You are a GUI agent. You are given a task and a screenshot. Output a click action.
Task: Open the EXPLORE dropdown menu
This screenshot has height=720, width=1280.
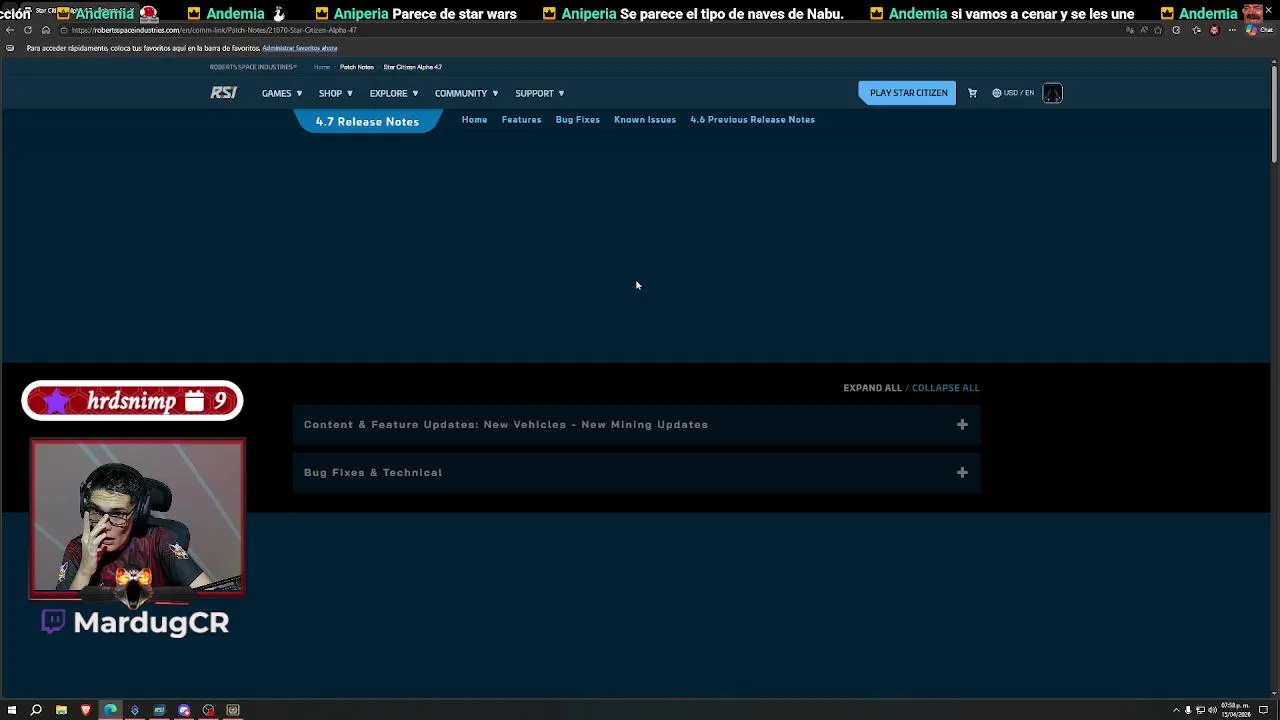click(x=394, y=93)
